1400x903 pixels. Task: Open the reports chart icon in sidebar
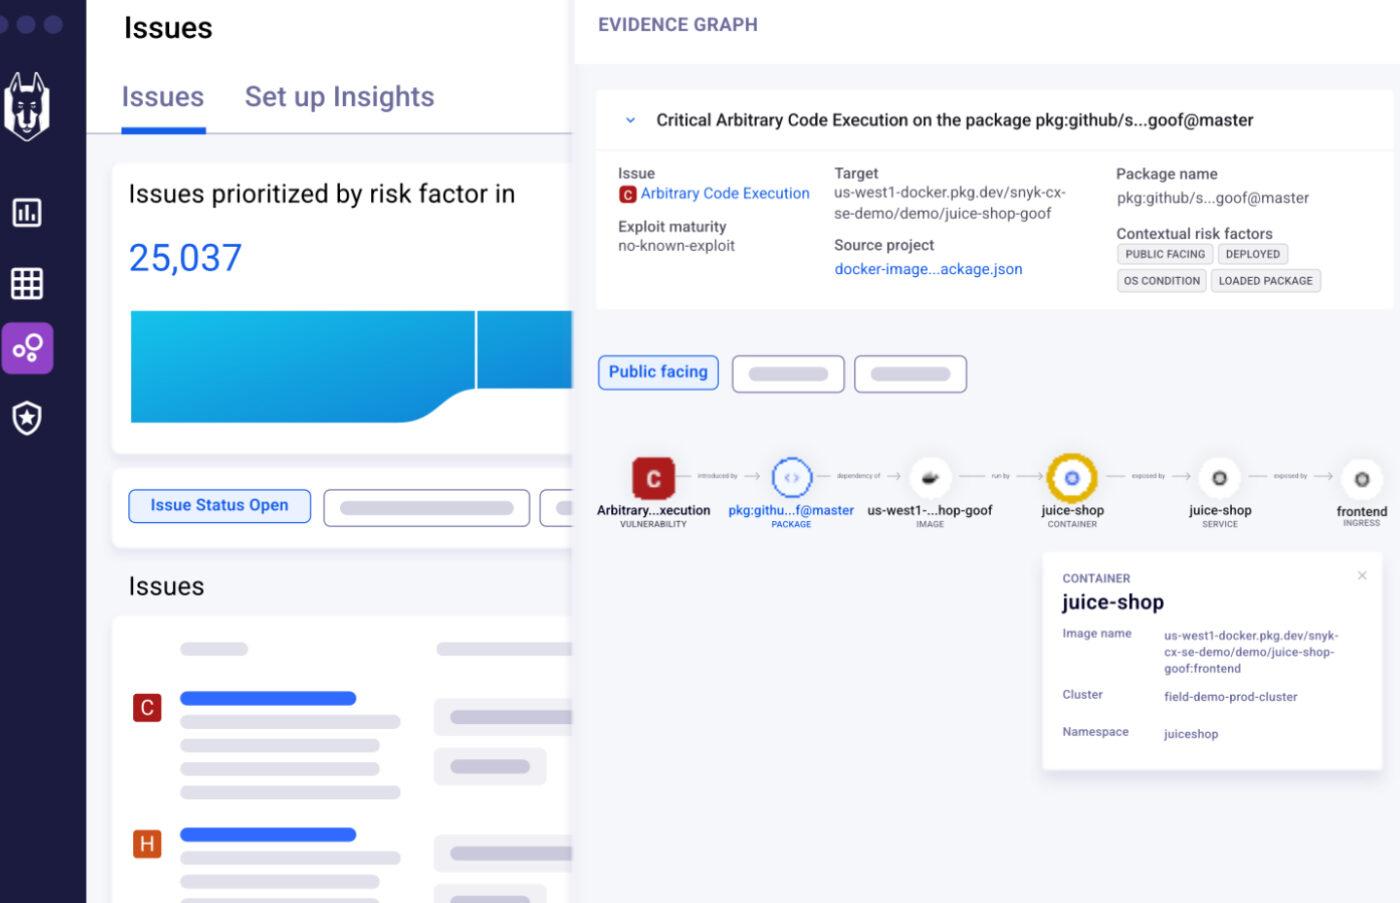pos(27,212)
